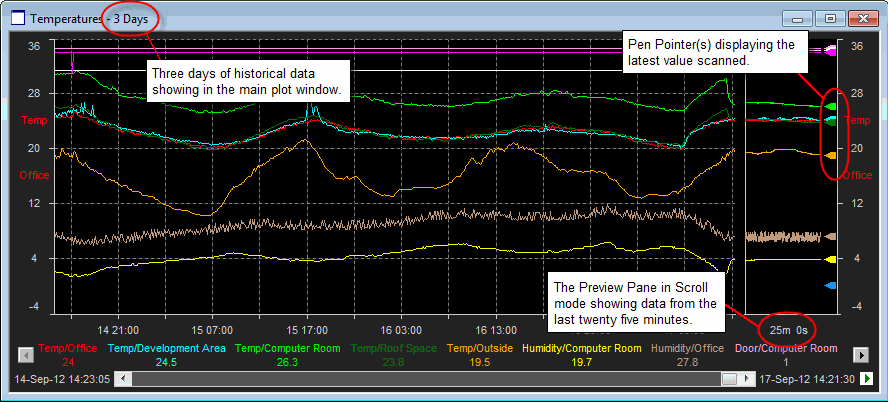The image size is (888, 402).
Task: Toggle the Temp/Development Area pen label
Action: [166, 348]
